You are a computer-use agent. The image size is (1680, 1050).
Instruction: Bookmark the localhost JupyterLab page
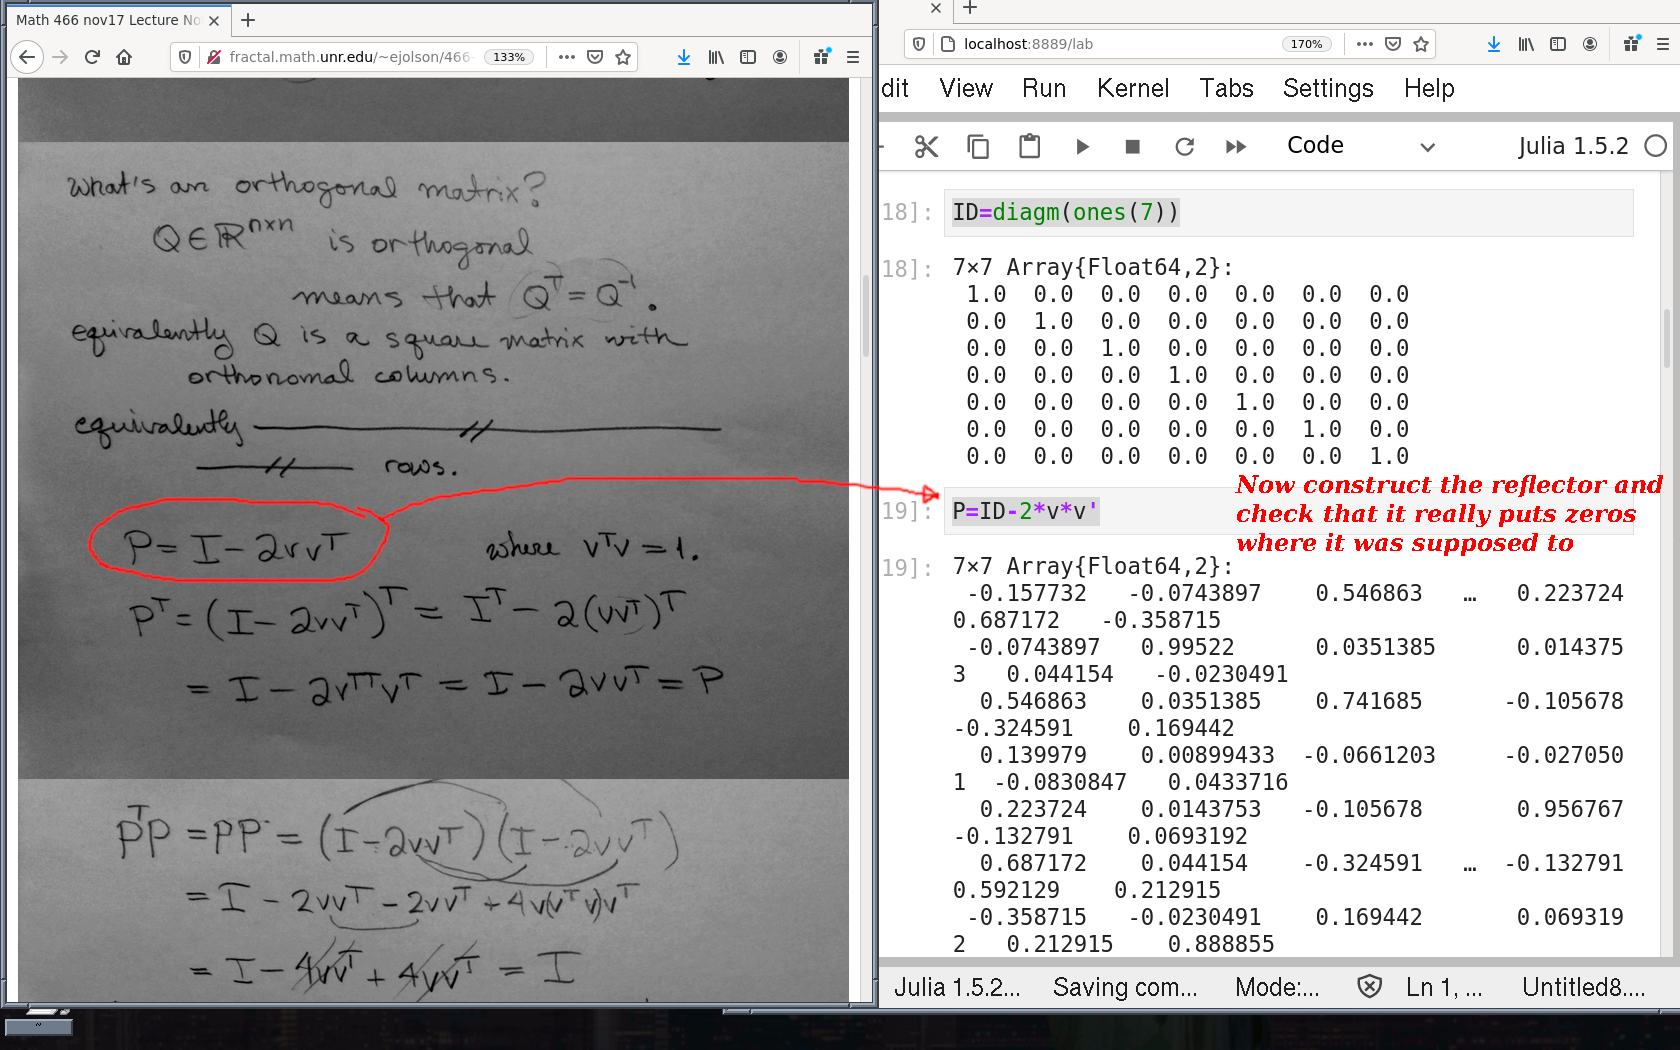(1421, 44)
